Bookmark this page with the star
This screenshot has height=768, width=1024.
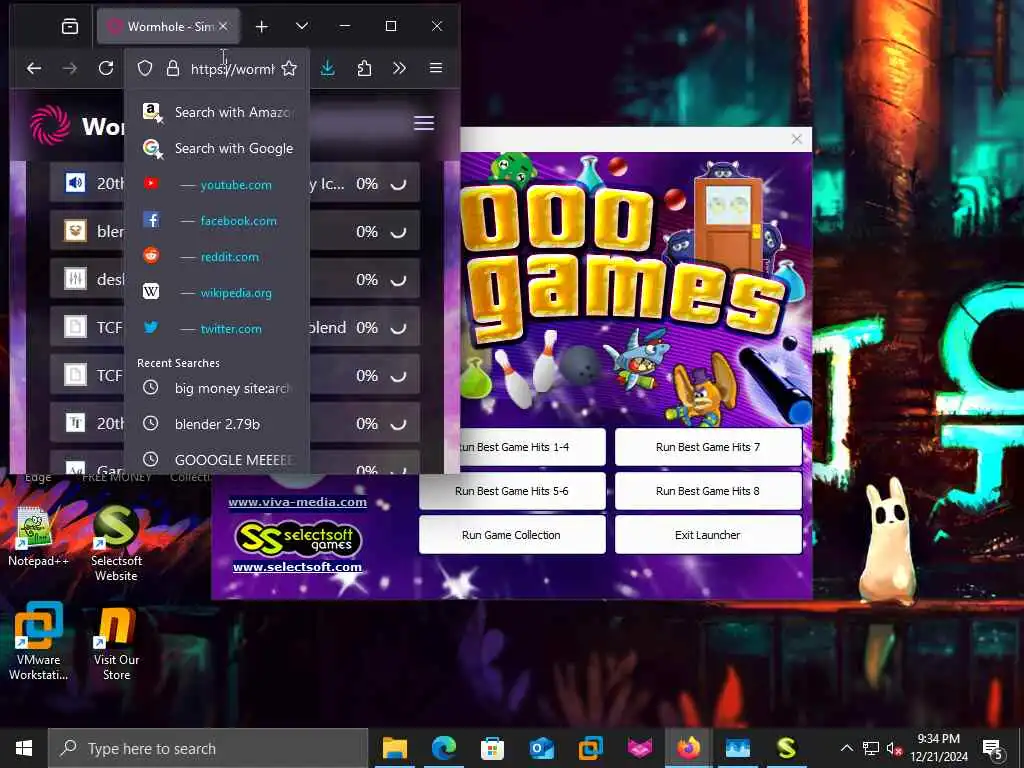click(x=289, y=68)
